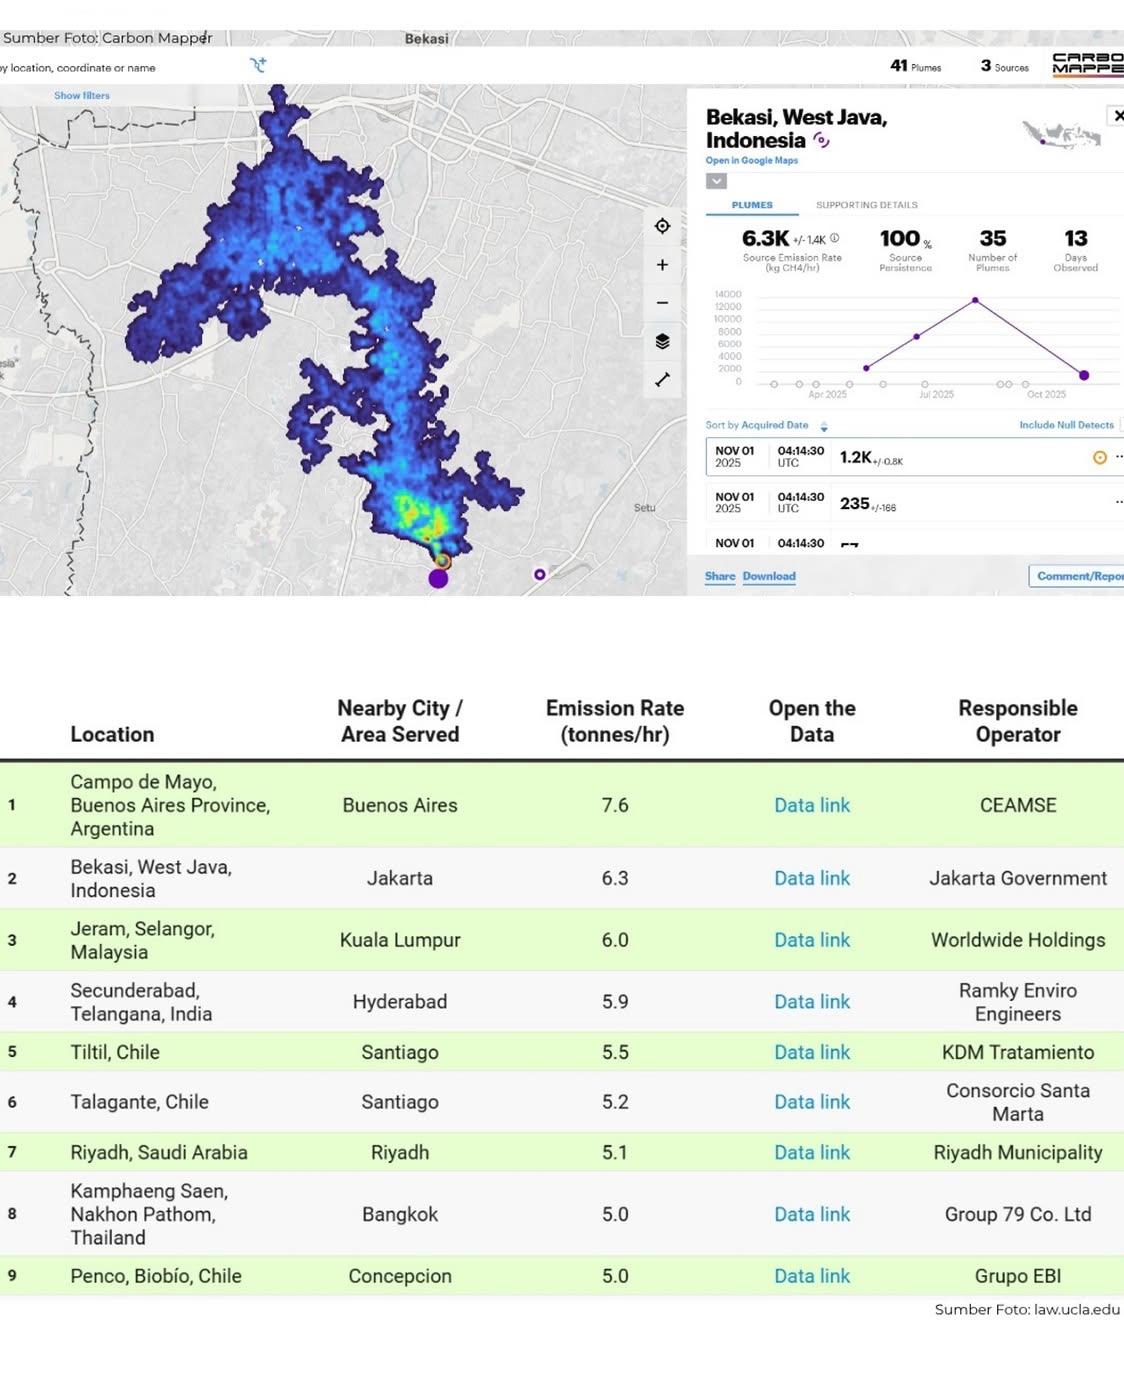Expand the gray chevron dropdown under the title
Viewport: 1124px width, 1378px height.
[716, 181]
